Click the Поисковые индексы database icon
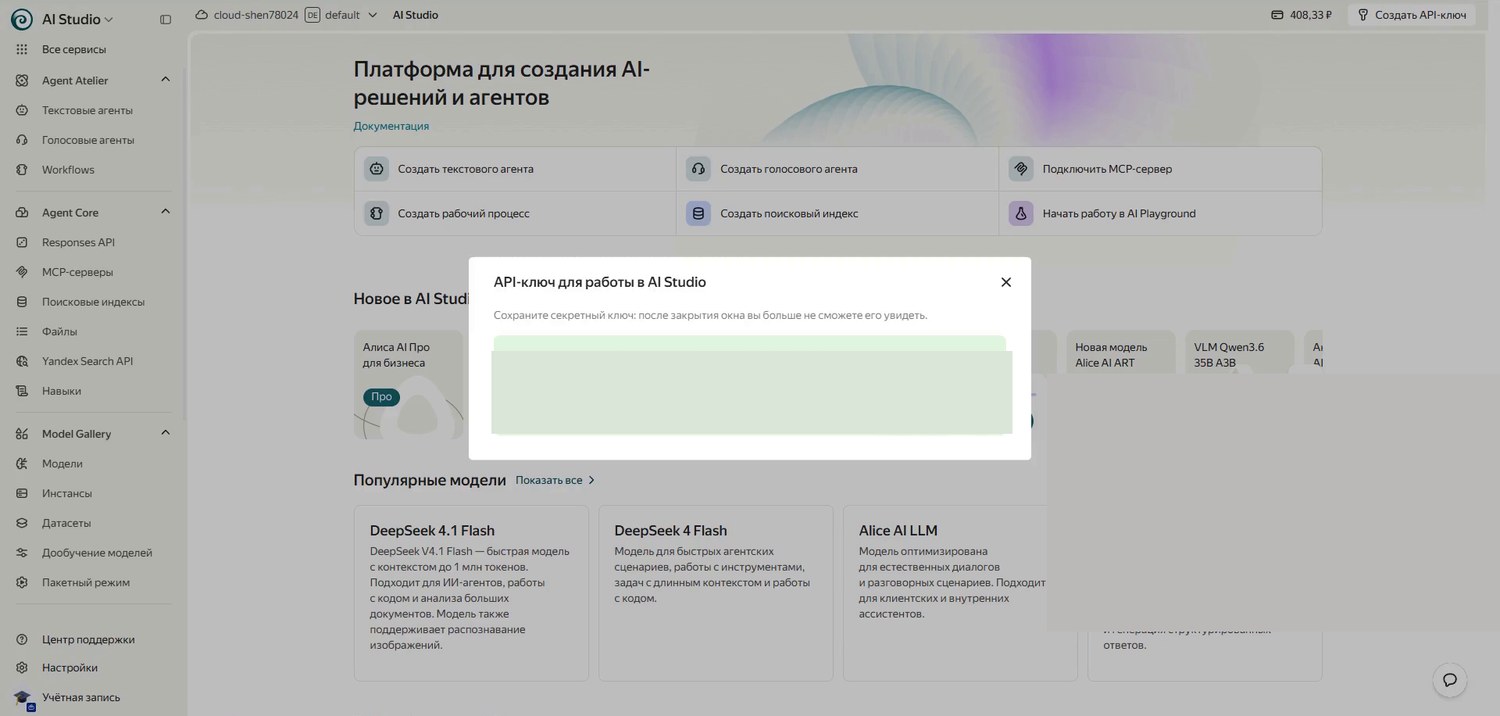Screen dimensions: 1500x716 [x=22, y=302]
